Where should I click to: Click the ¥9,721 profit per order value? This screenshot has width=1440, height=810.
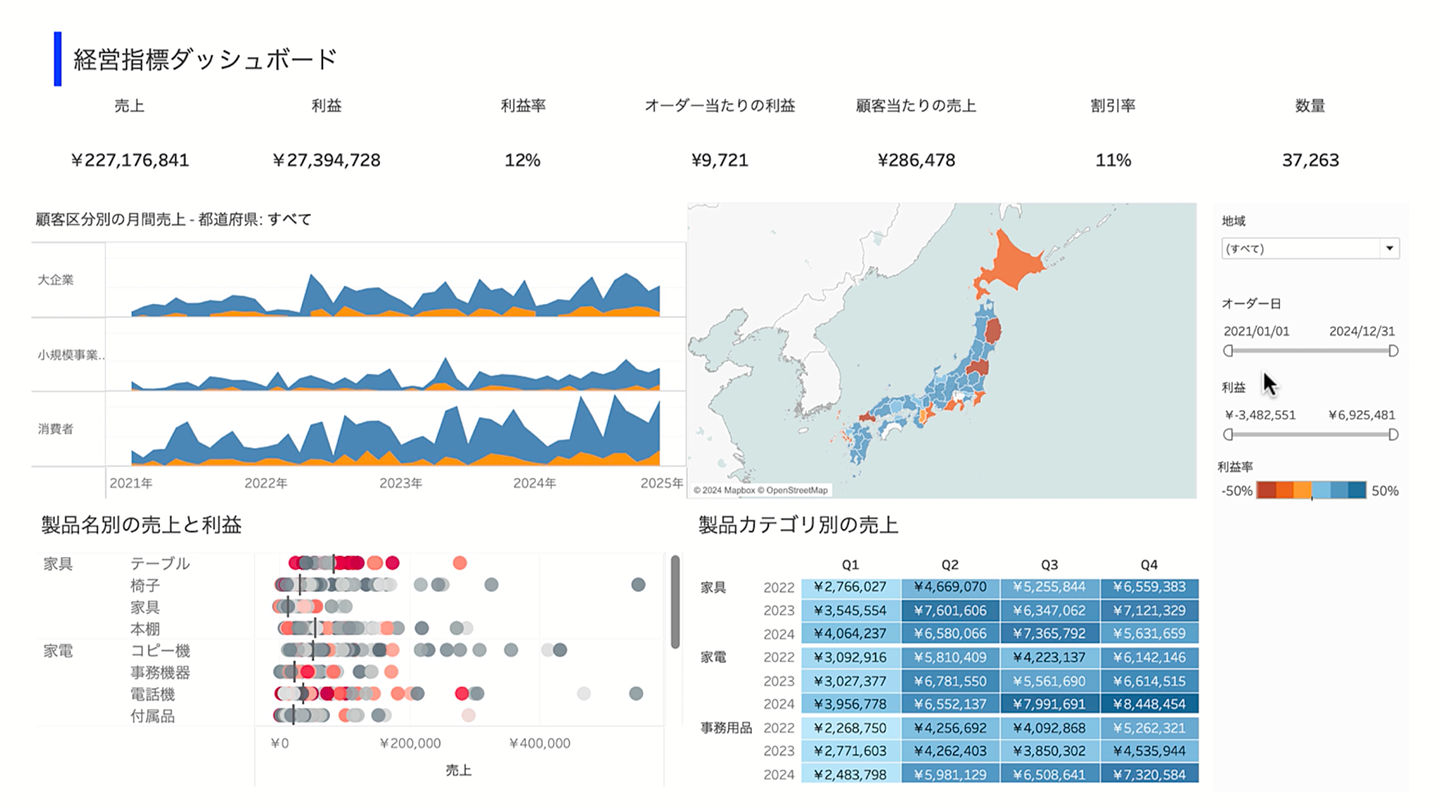720,160
